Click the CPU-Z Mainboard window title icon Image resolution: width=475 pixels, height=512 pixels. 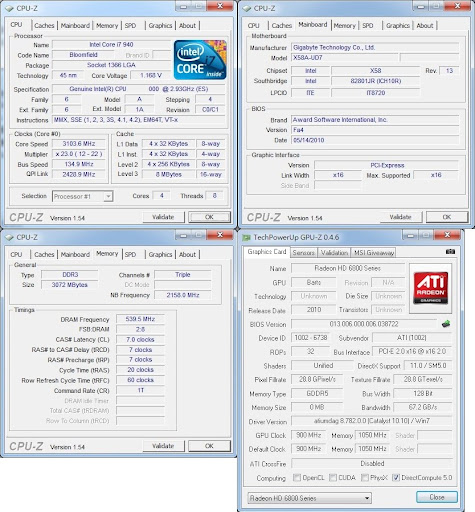pyautogui.click(x=247, y=8)
